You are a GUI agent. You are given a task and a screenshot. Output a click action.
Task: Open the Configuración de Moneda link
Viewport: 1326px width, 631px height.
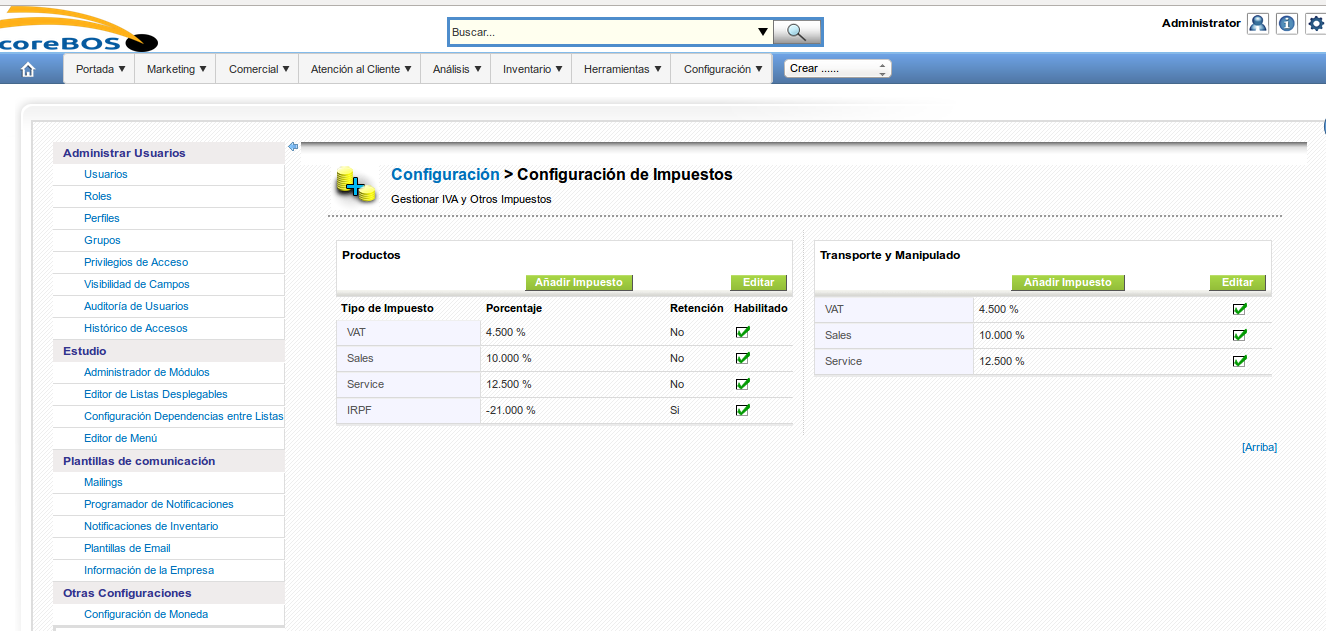pyautogui.click(x=146, y=614)
